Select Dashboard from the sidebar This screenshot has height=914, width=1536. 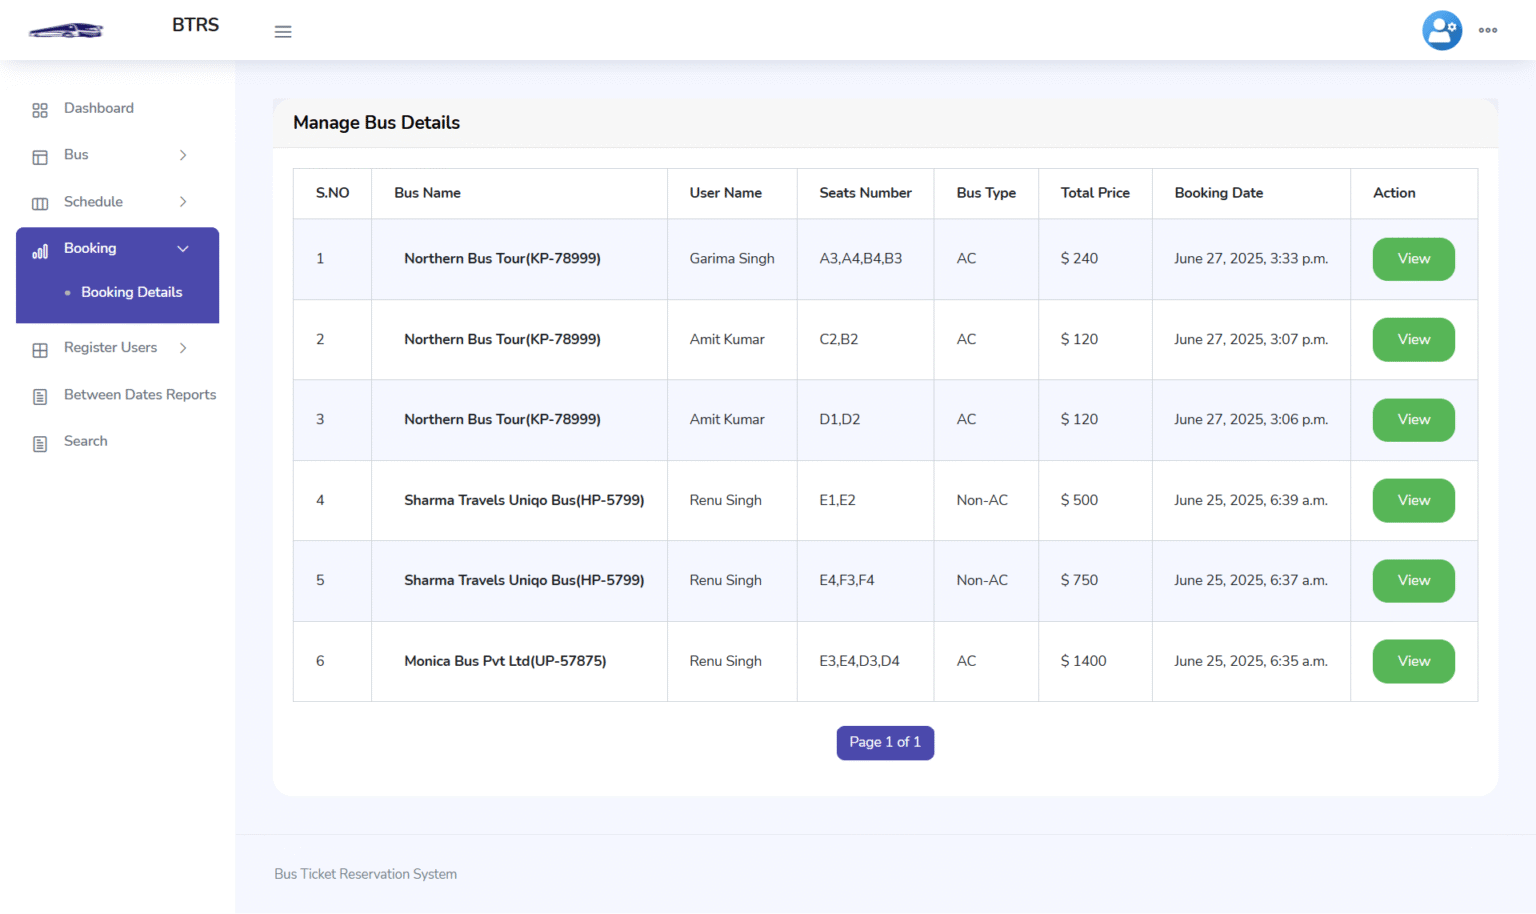tap(98, 108)
